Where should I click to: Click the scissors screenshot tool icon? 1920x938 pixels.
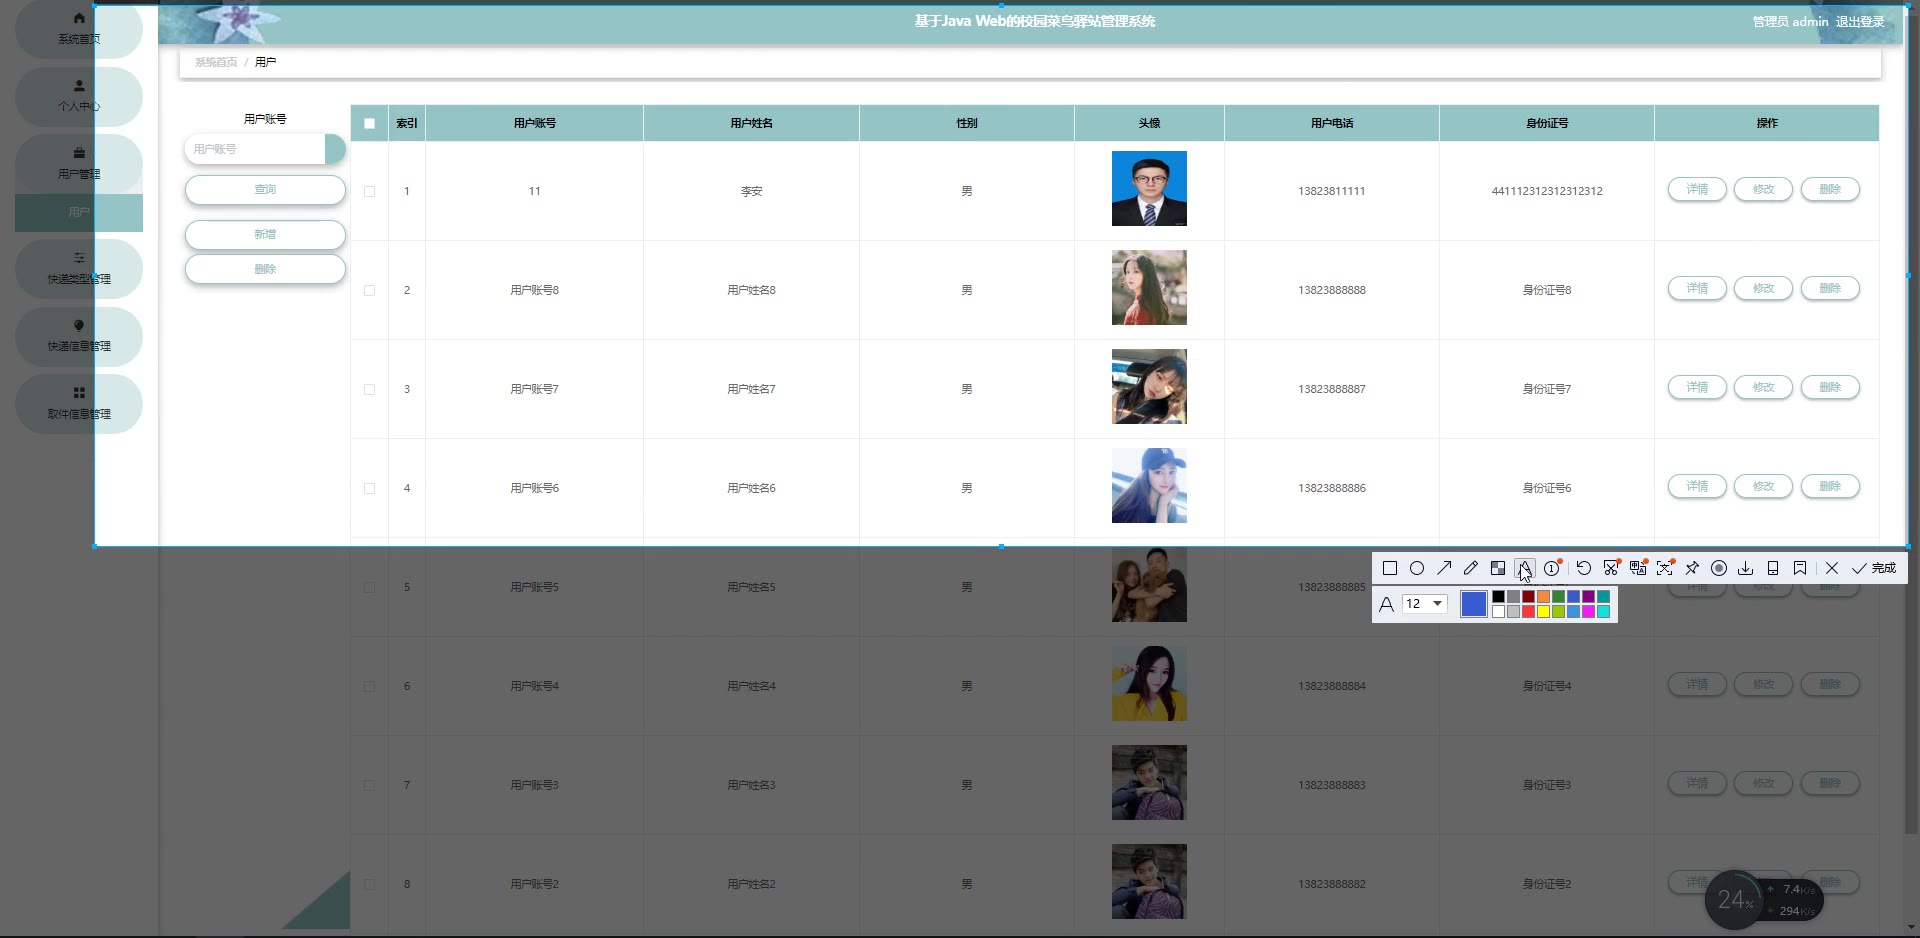pyautogui.click(x=1611, y=568)
